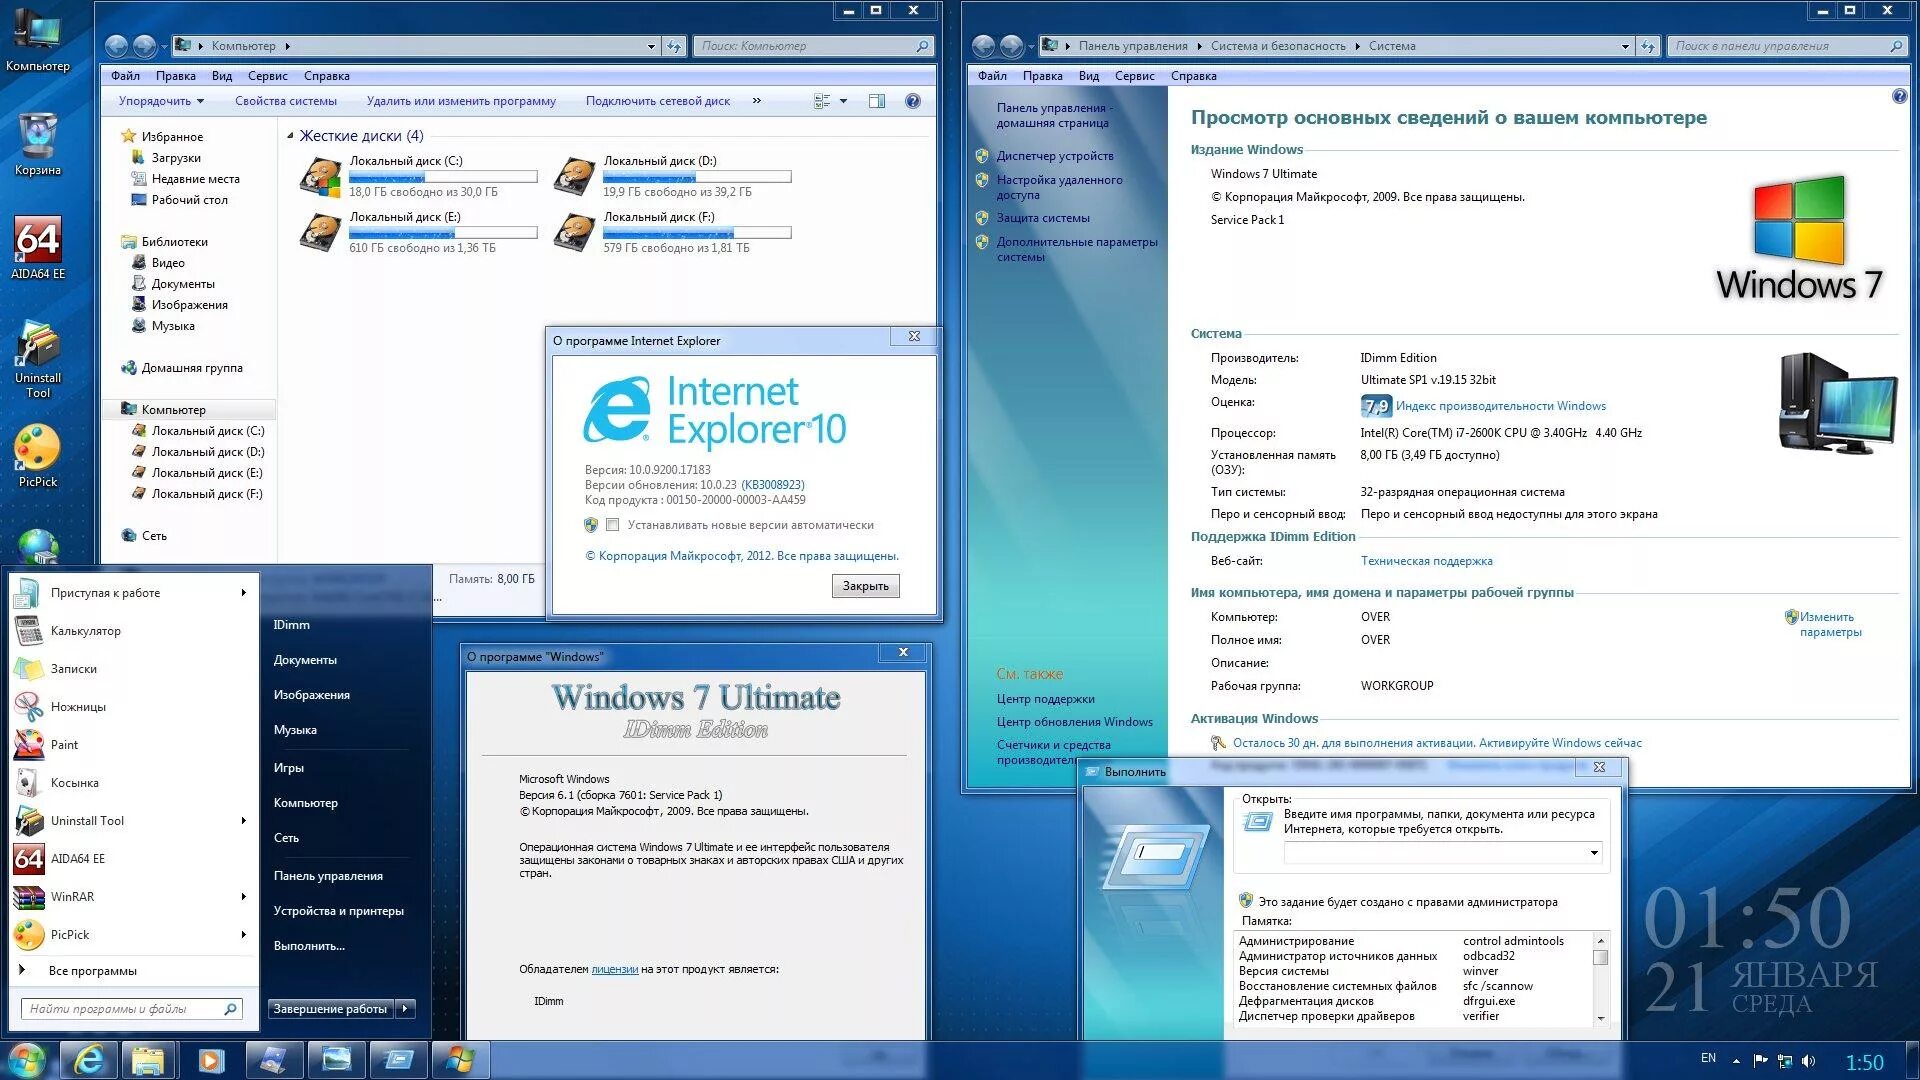
Task: Open the Recycle Bin (Корзина) desktop icon
Action: [x=38, y=144]
